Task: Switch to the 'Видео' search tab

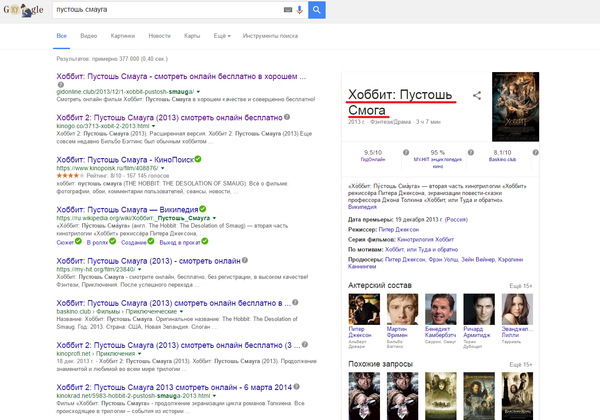Action: tap(88, 36)
